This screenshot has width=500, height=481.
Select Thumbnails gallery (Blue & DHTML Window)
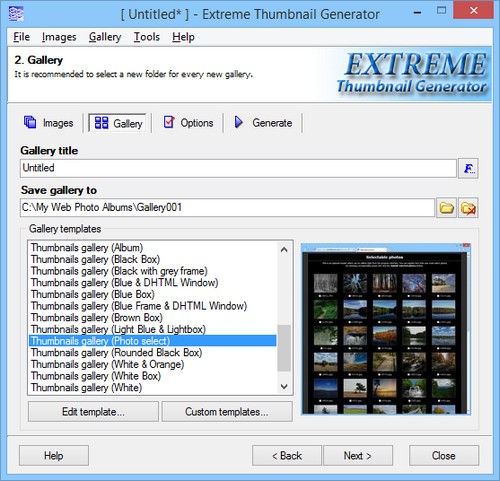[153, 283]
